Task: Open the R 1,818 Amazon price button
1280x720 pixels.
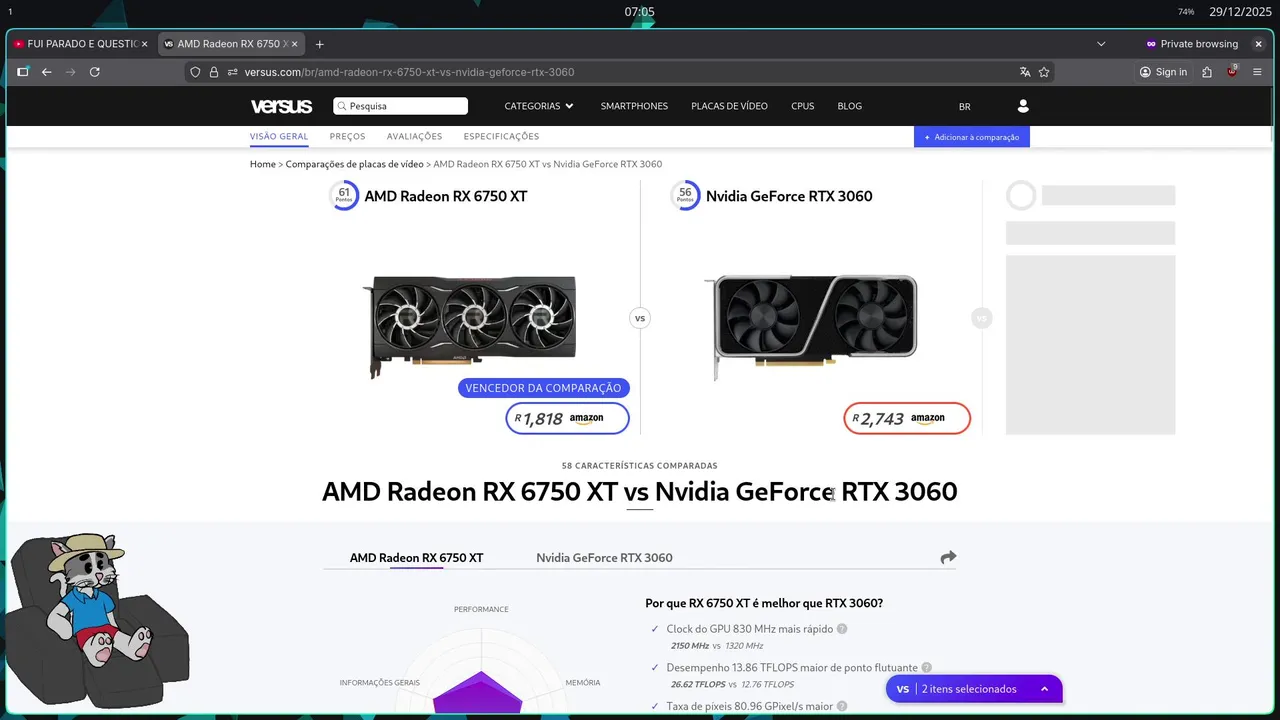Action: point(567,419)
